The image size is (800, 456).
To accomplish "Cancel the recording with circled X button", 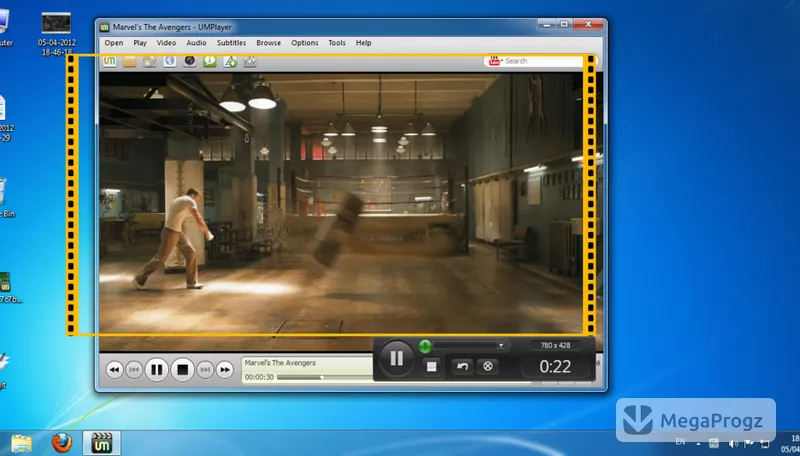I will coord(488,366).
